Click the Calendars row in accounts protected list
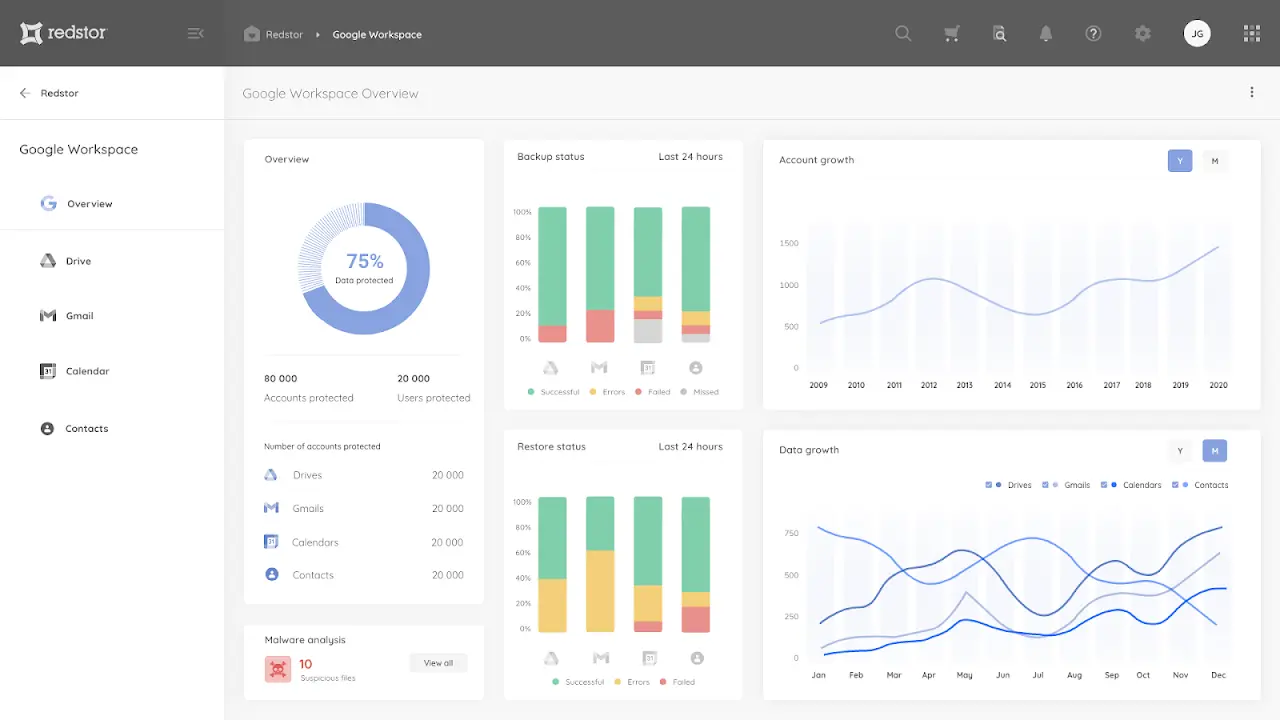Viewport: 1280px width, 720px height. (x=364, y=542)
